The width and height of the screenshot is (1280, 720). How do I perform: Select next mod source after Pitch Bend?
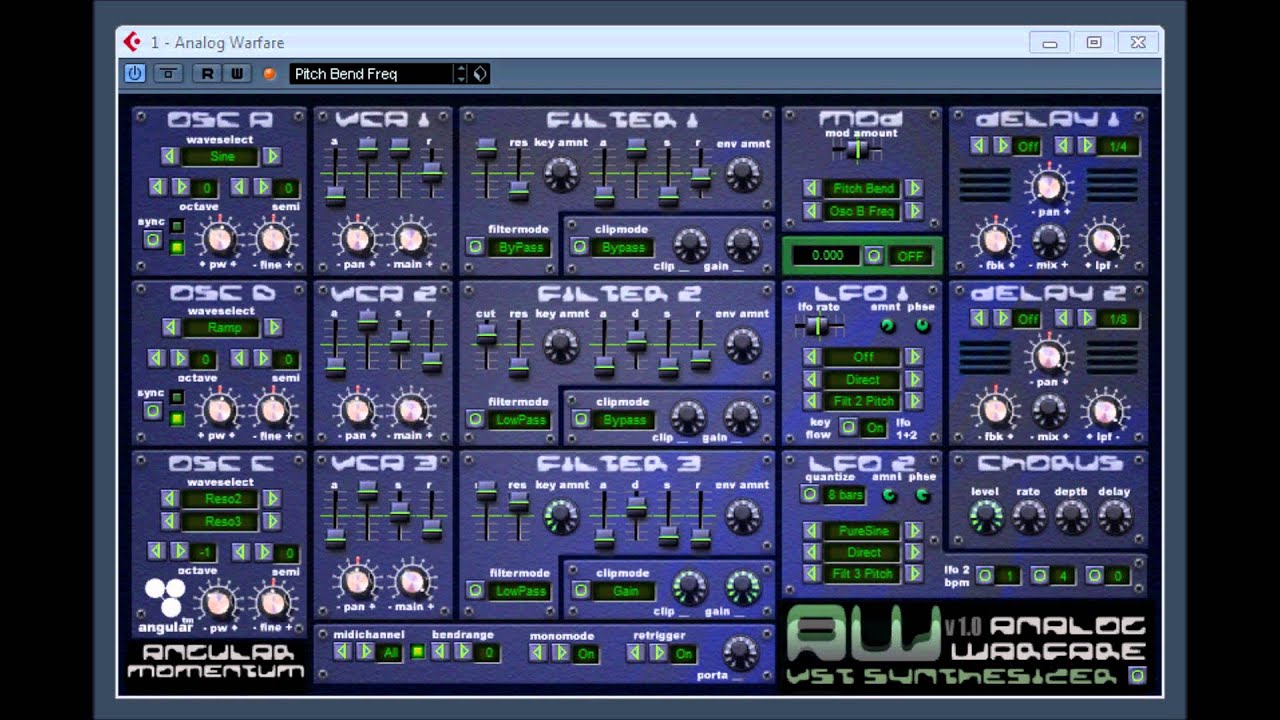tap(914, 188)
